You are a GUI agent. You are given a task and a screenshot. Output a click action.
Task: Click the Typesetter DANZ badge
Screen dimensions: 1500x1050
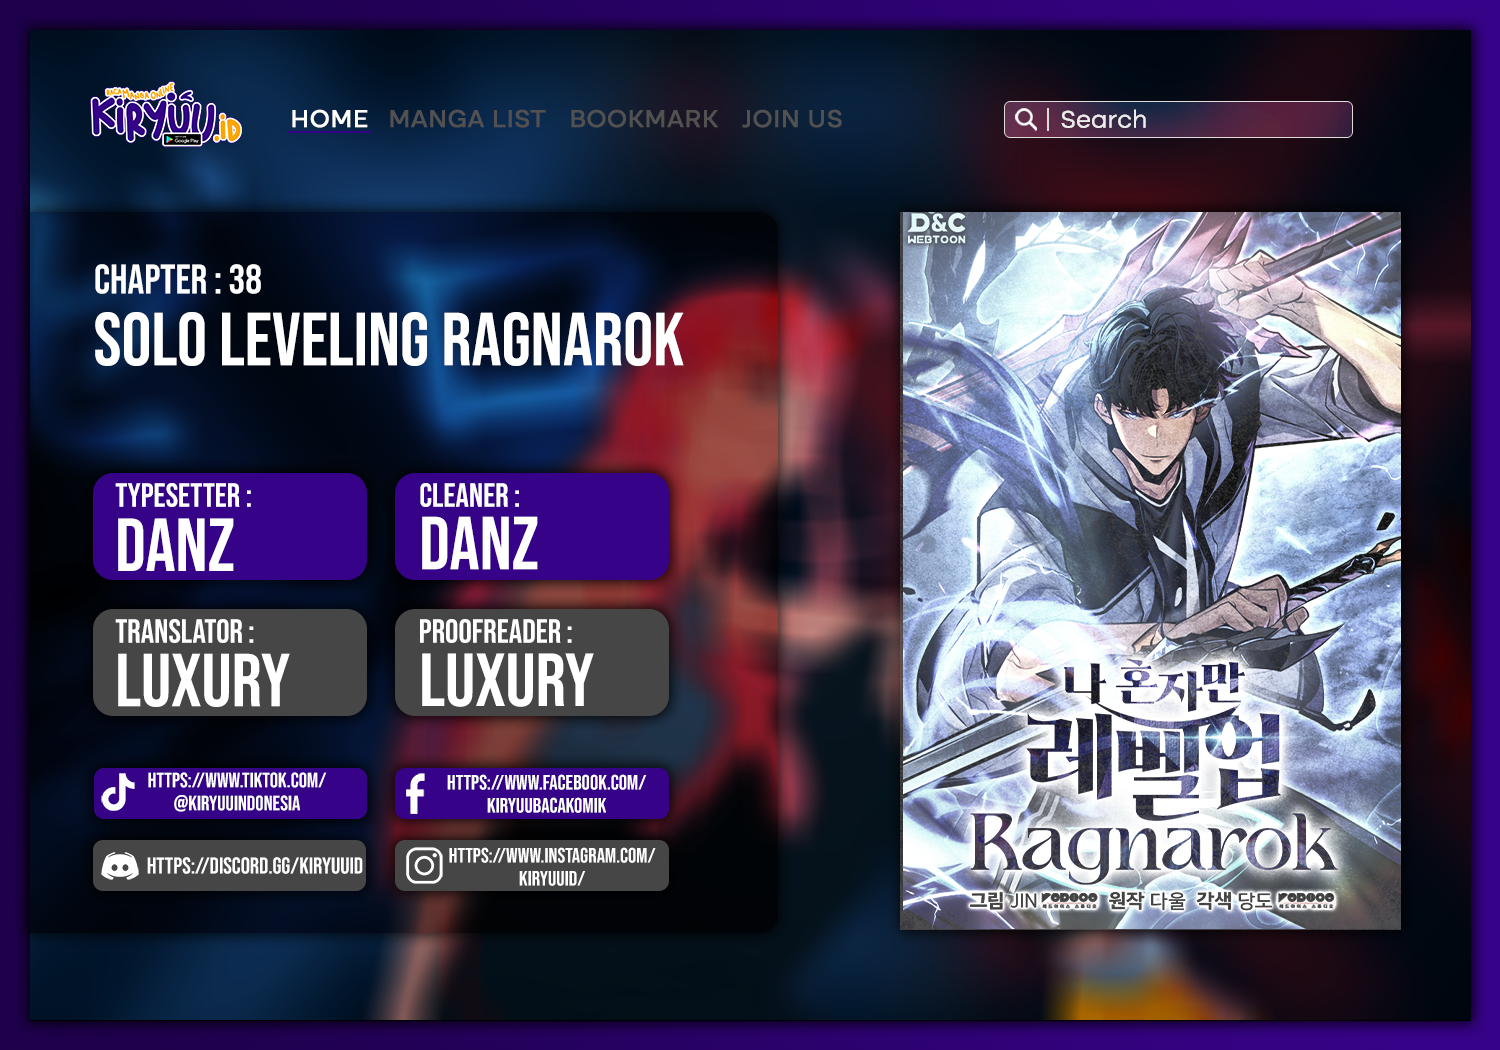230,526
